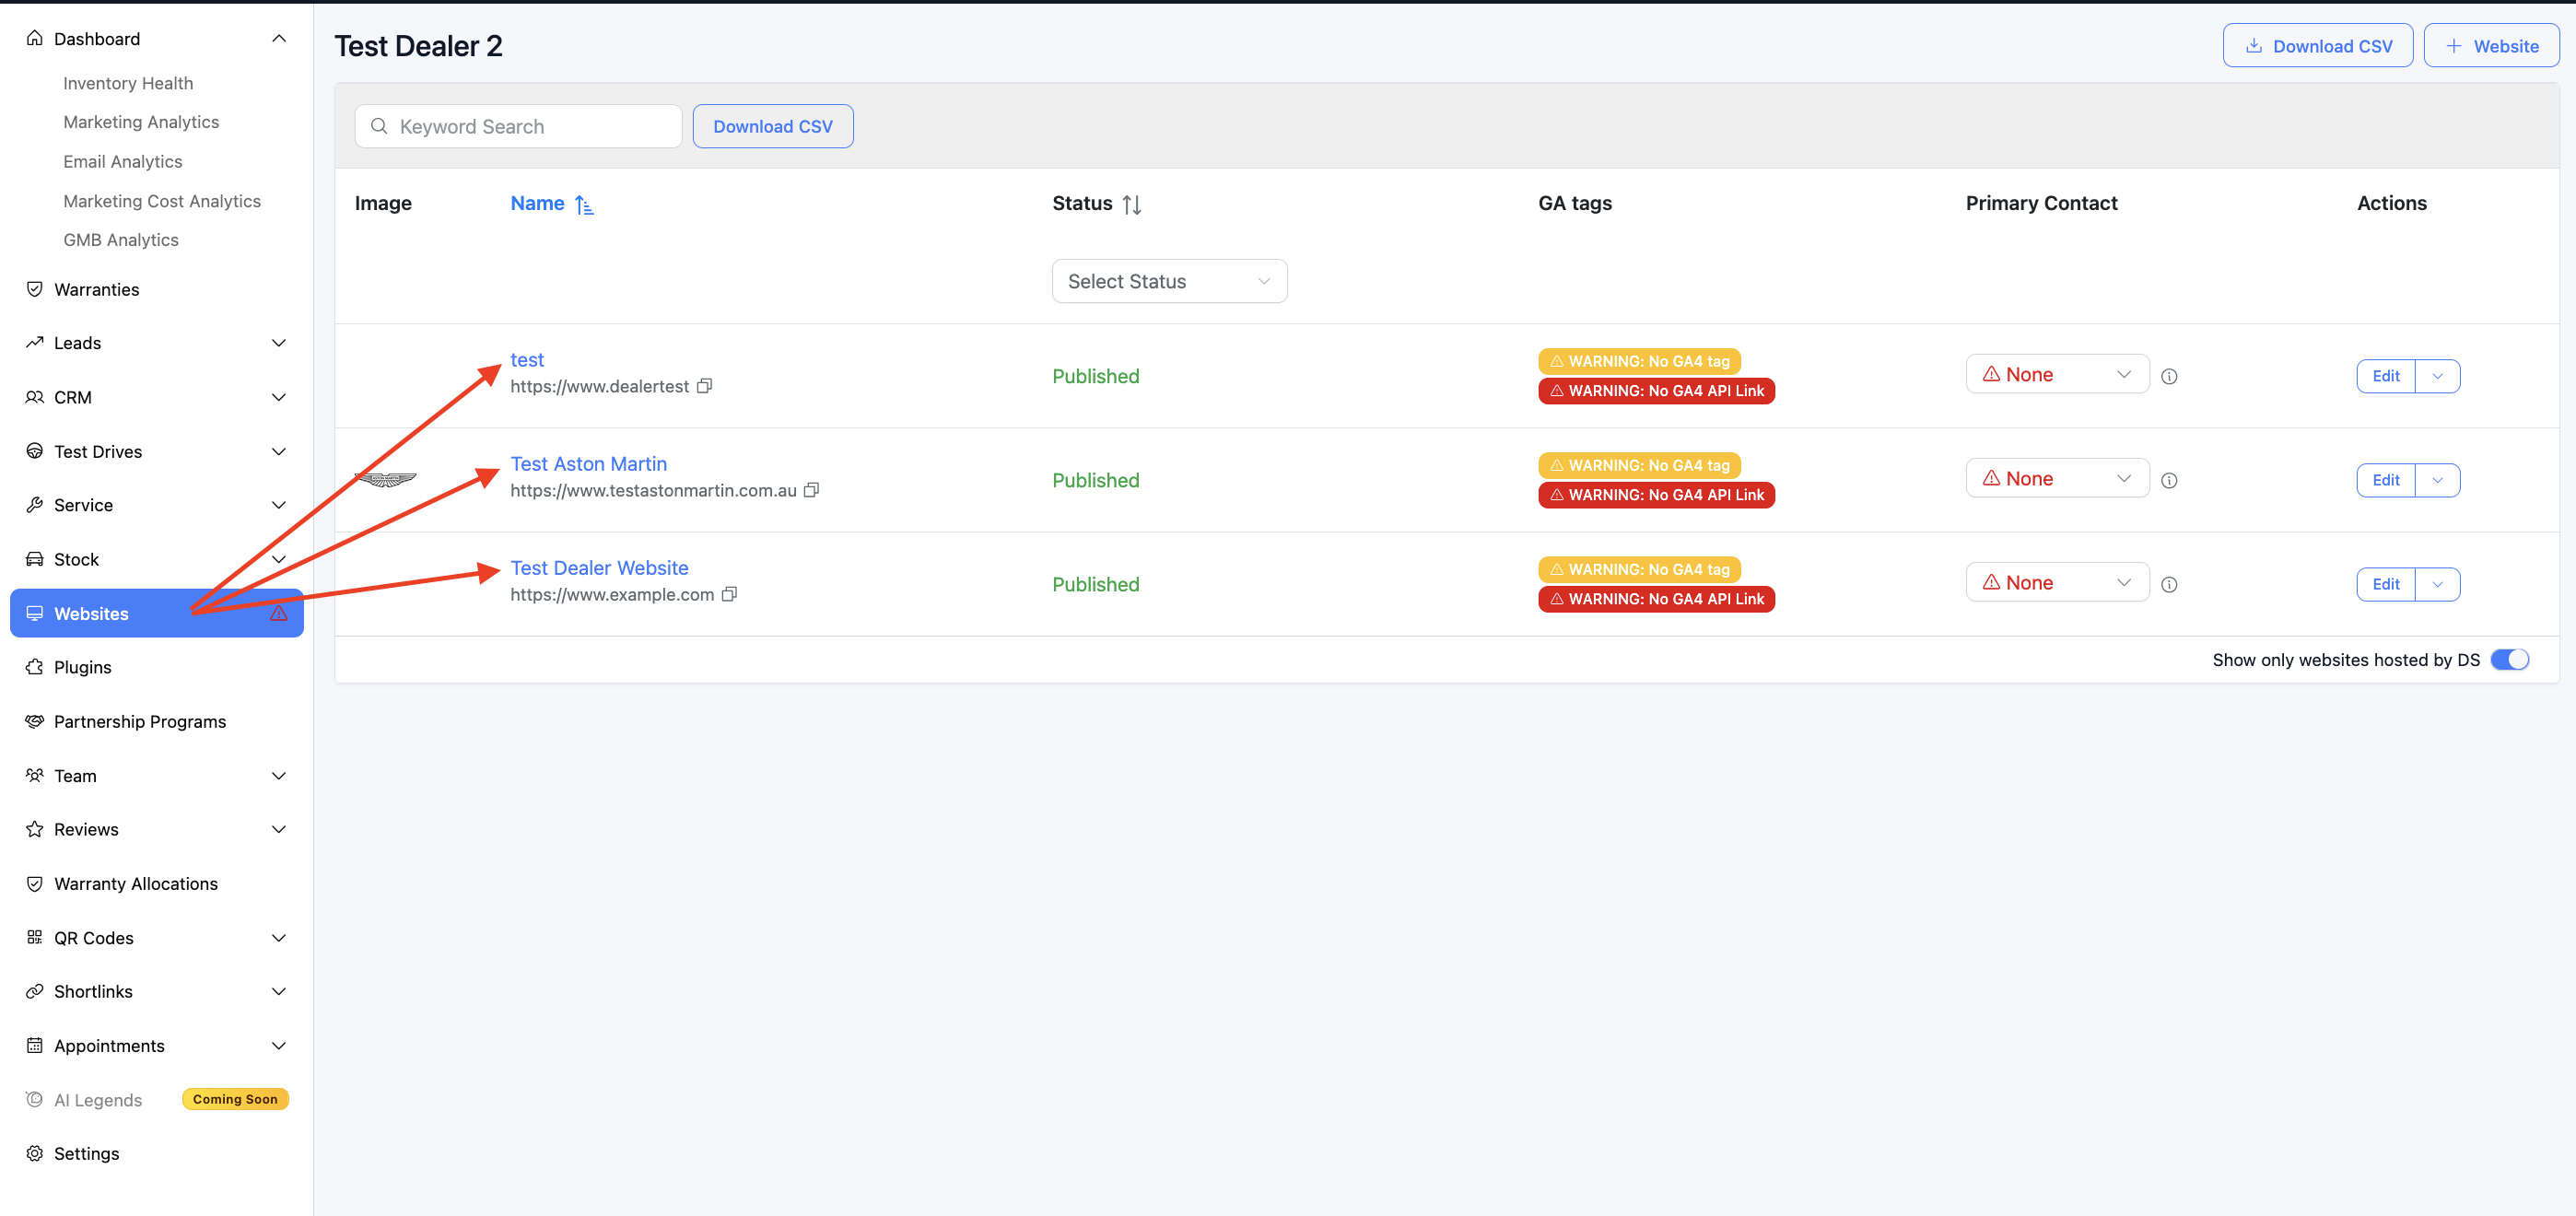Image resolution: width=2576 pixels, height=1216 pixels.
Task: Copy the dealertest URL with copy icon
Action: 704,386
